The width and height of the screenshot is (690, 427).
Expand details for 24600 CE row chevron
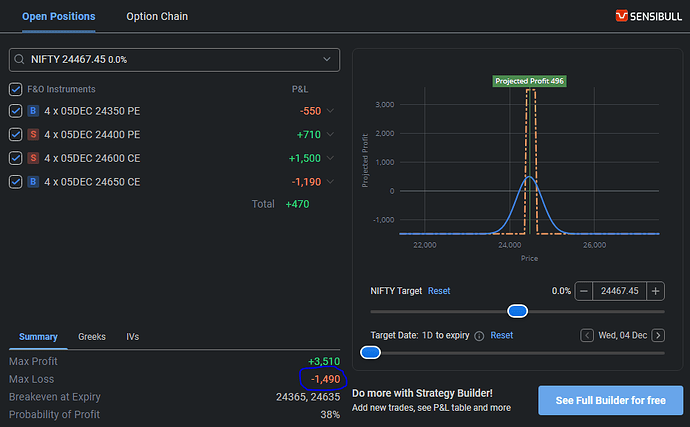tap(330, 158)
